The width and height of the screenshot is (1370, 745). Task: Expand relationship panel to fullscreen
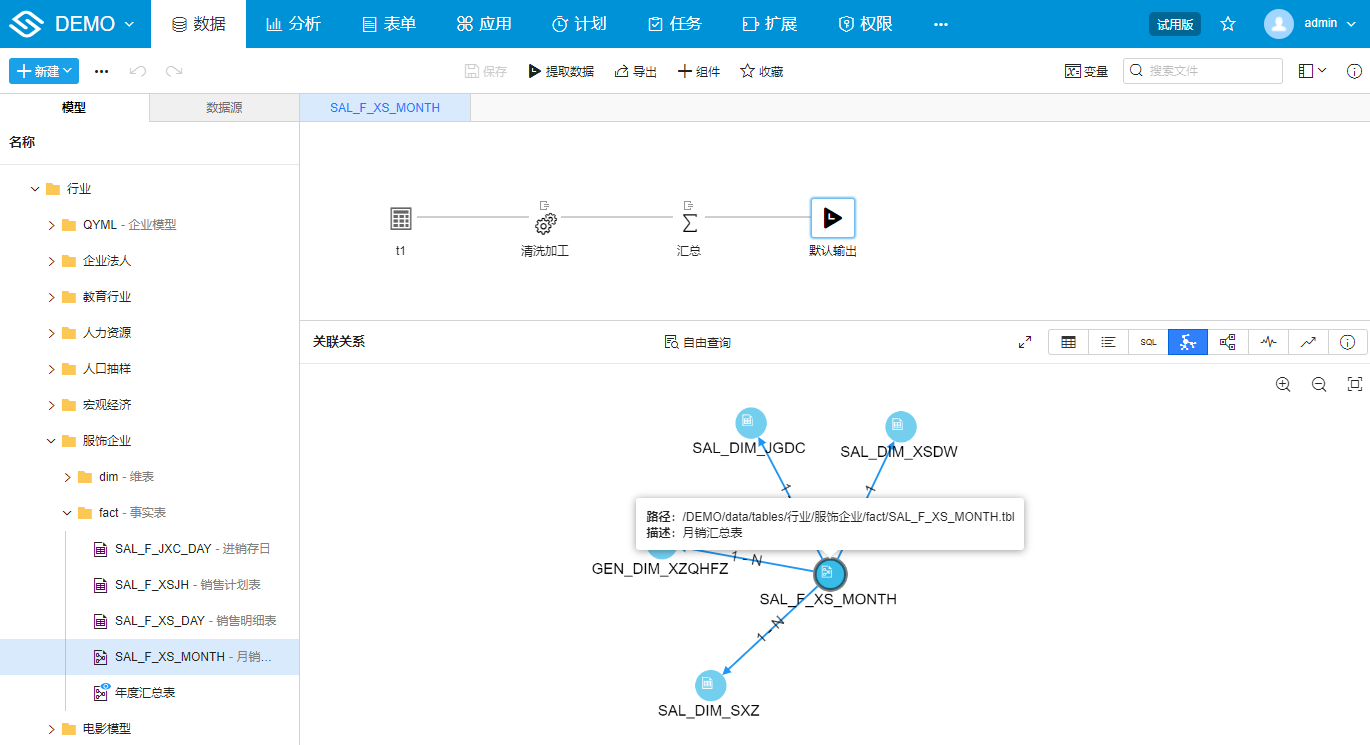1025,342
